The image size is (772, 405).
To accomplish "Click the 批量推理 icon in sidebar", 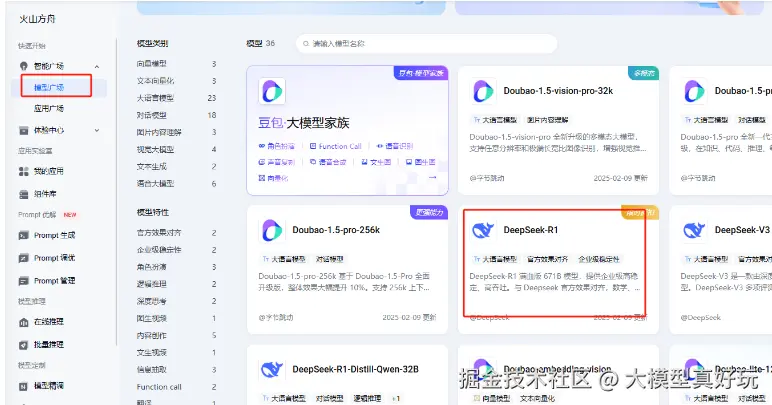I will (x=23, y=345).
